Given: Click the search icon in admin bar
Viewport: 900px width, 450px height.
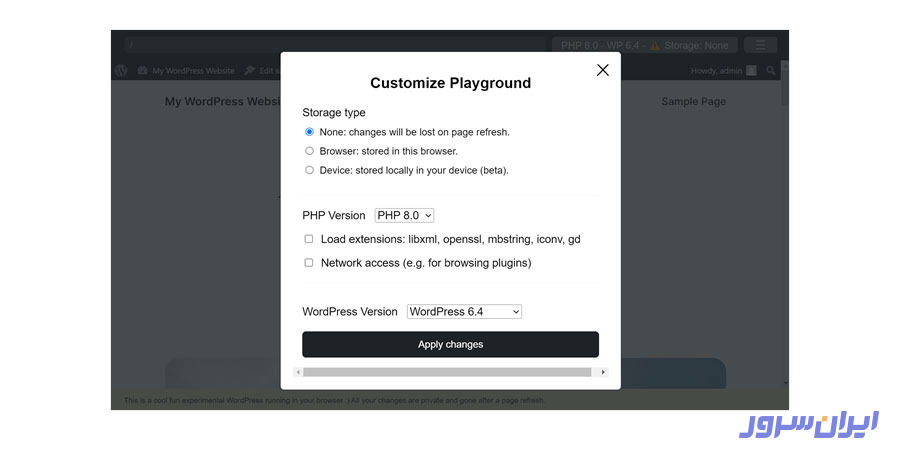Looking at the screenshot, I should point(771,71).
